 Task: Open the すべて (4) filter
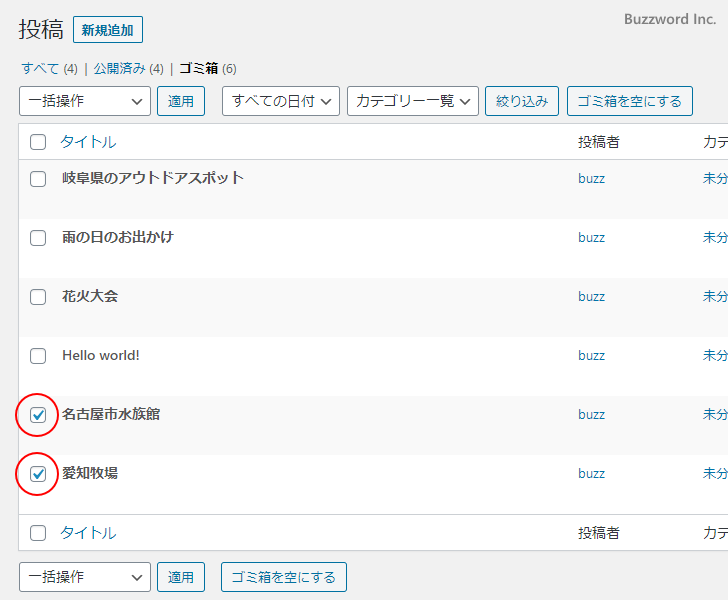50,69
